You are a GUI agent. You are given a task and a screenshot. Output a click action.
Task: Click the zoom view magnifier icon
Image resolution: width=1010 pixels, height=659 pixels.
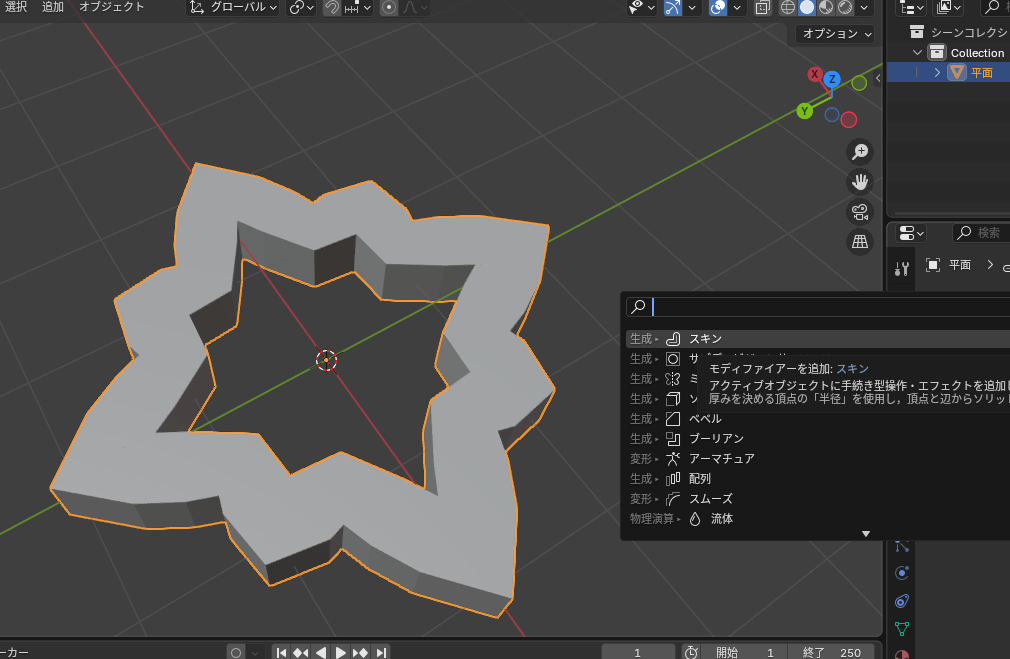click(859, 152)
